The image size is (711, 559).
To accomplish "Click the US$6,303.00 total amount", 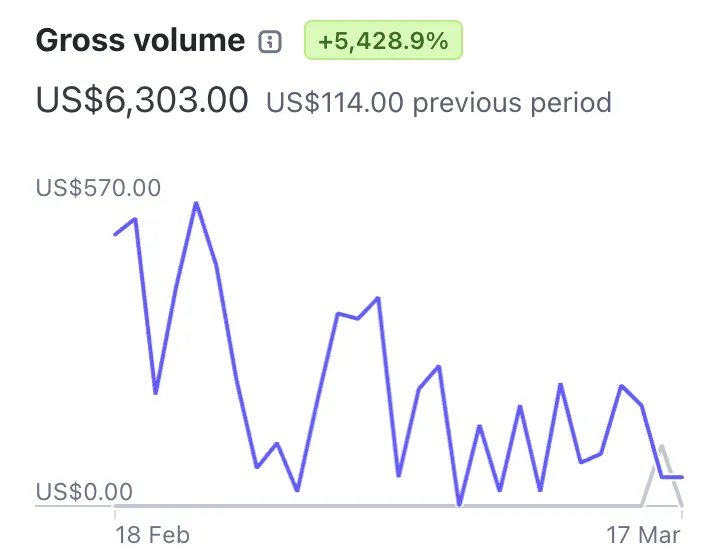I will (x=142, y=100).
